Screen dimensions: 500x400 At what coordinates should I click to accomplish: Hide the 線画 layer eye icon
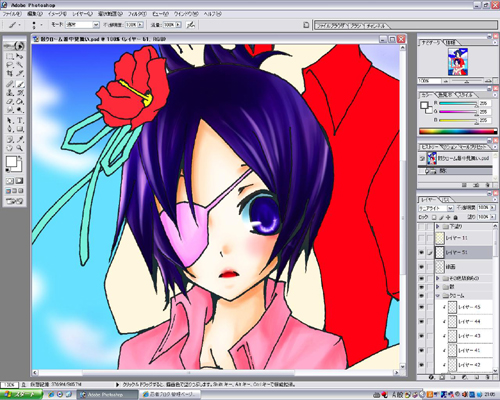[421, 267]
